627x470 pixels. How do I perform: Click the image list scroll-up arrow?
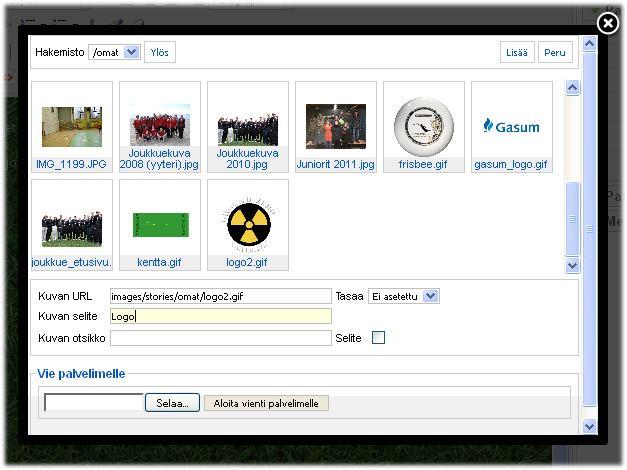(x=572, y=88)
